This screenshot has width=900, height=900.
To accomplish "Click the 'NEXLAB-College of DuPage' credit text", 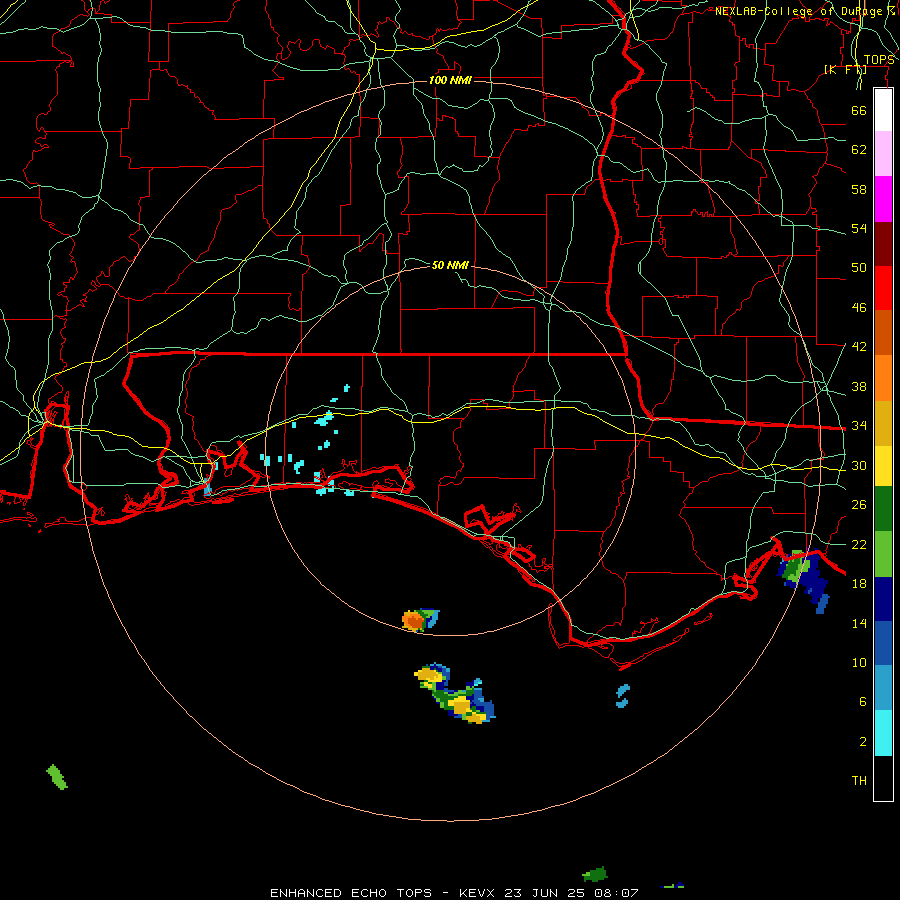I will point(798,11).
